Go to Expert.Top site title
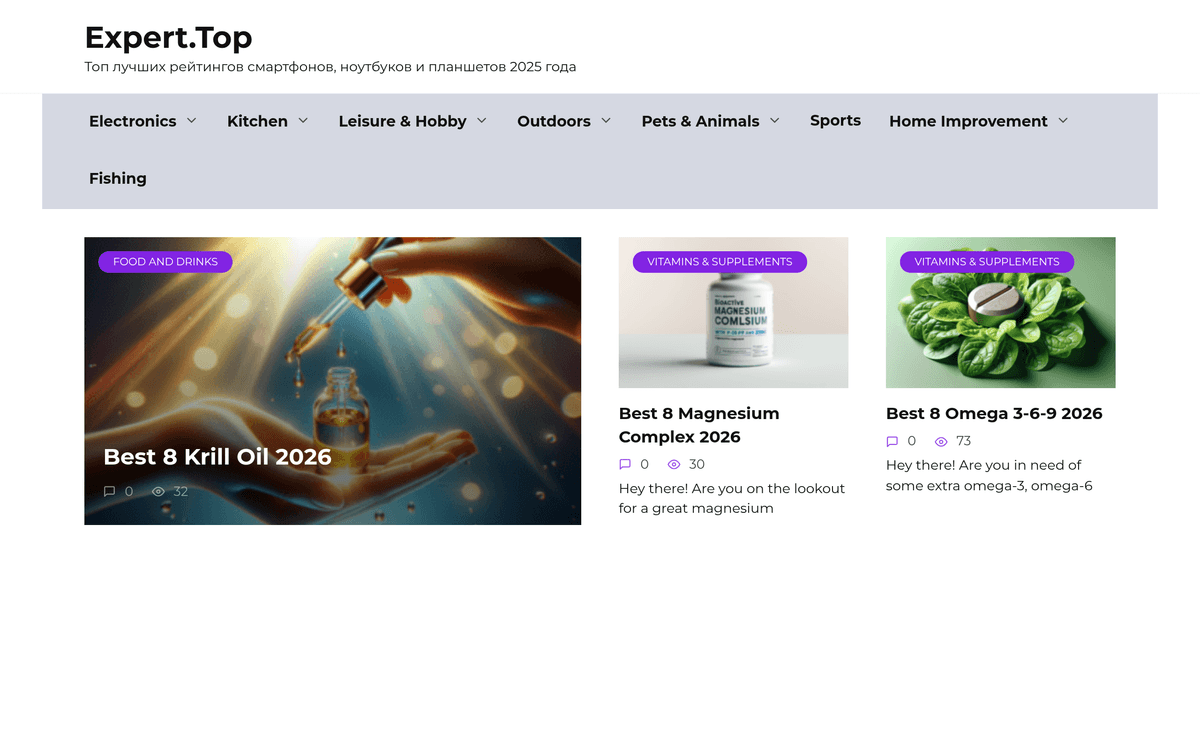This screenshot has height=750, width=1200. tap(168, 37)
